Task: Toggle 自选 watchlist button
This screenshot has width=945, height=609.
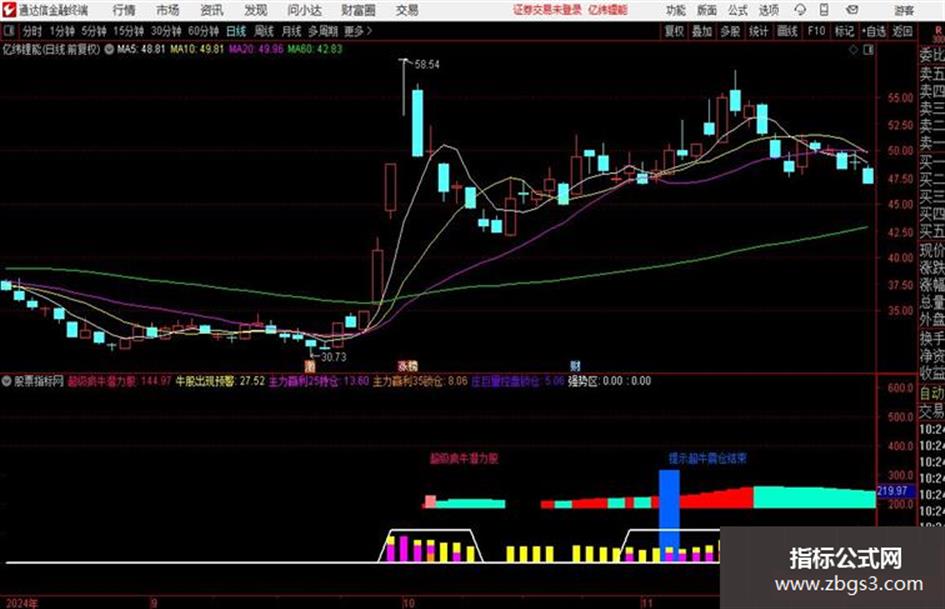Action: point(874,31)
